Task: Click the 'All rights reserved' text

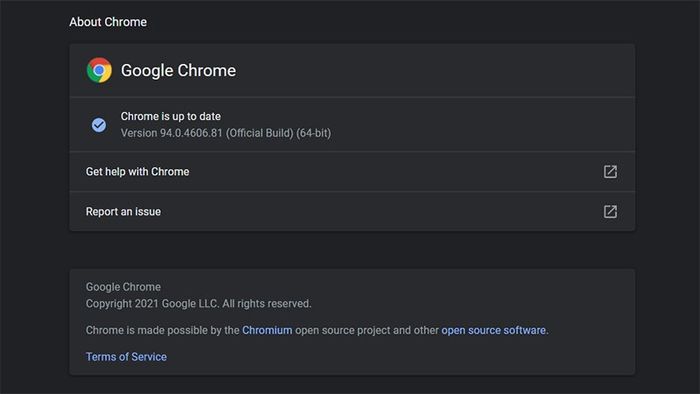Action: [267, 304]
